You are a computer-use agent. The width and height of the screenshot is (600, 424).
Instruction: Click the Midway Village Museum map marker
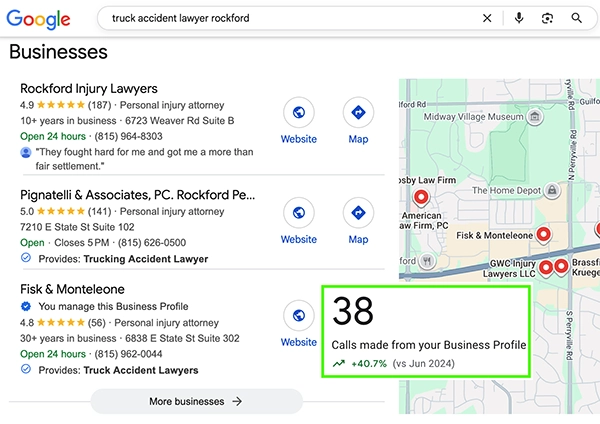[x=535, y=116]
